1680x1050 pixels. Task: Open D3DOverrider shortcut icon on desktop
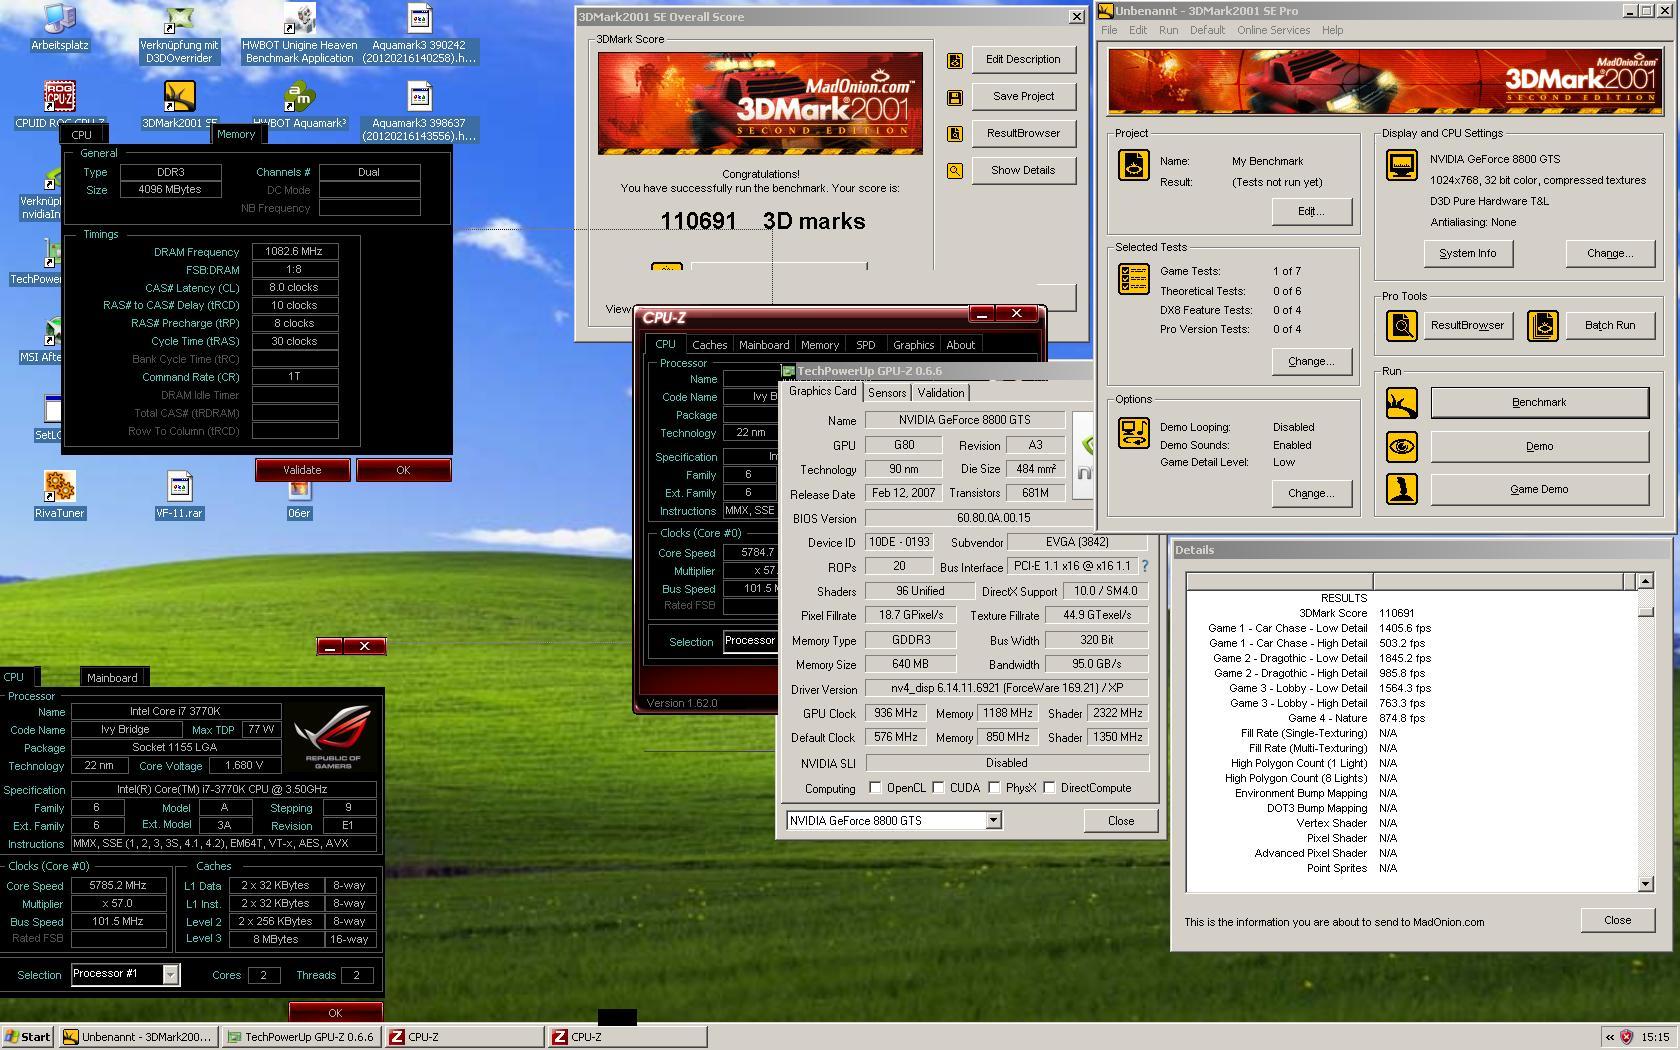[x=180, y=18]
